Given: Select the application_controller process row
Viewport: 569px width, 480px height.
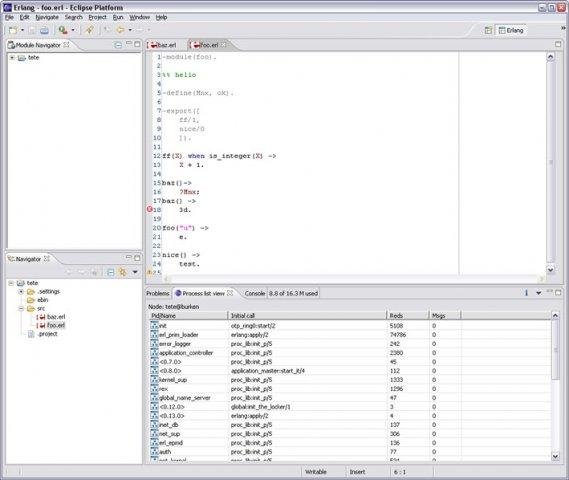Looking at the screenshot, I should pyautogui.click(x=350, y=353).
